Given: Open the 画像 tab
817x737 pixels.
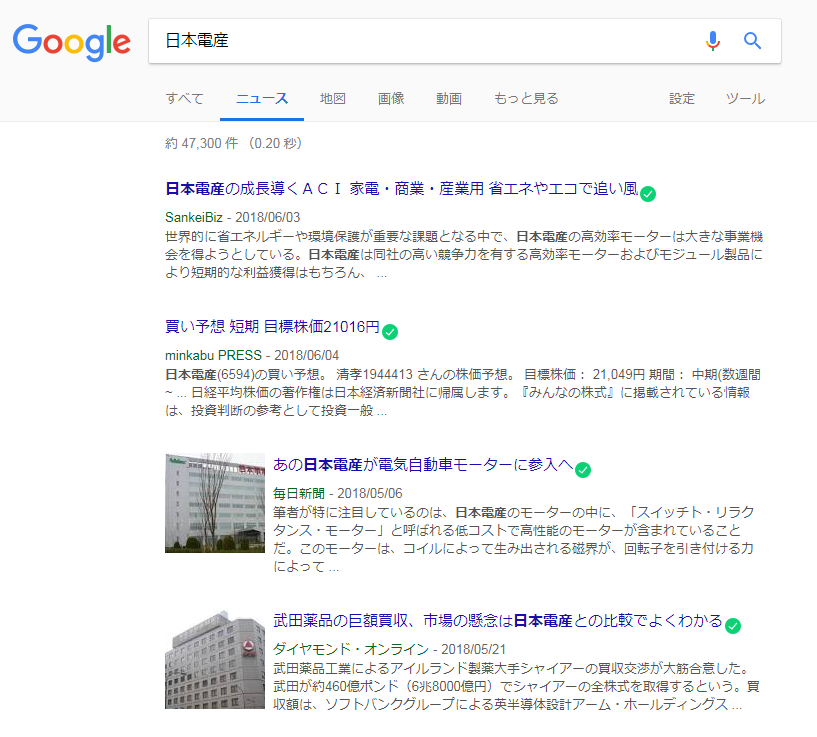Looking at the screenshot, I should click(391, 99).
